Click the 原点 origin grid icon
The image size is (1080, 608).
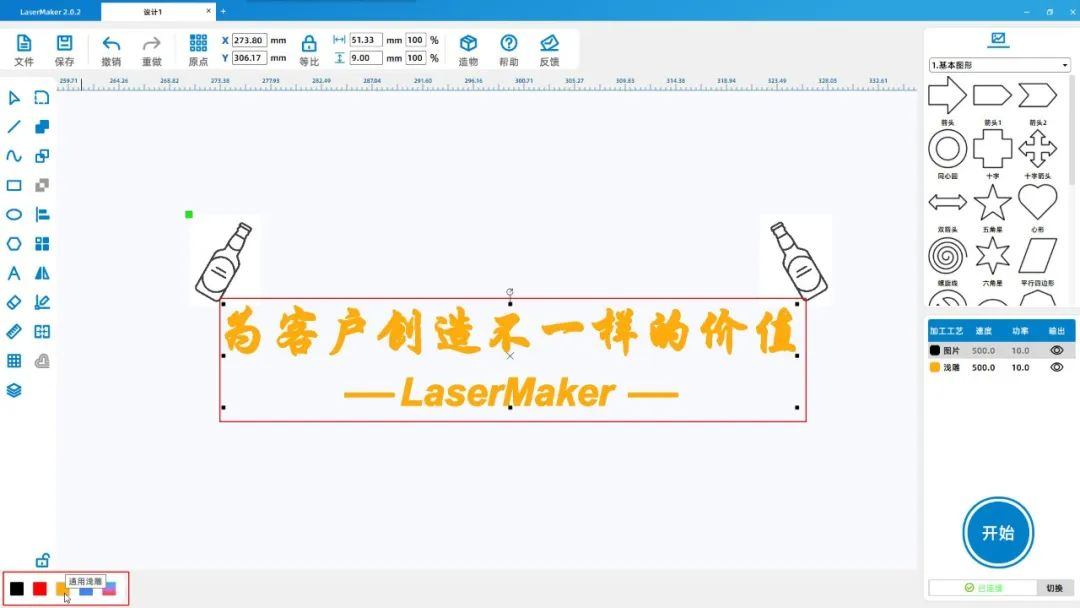click(198, 44)
